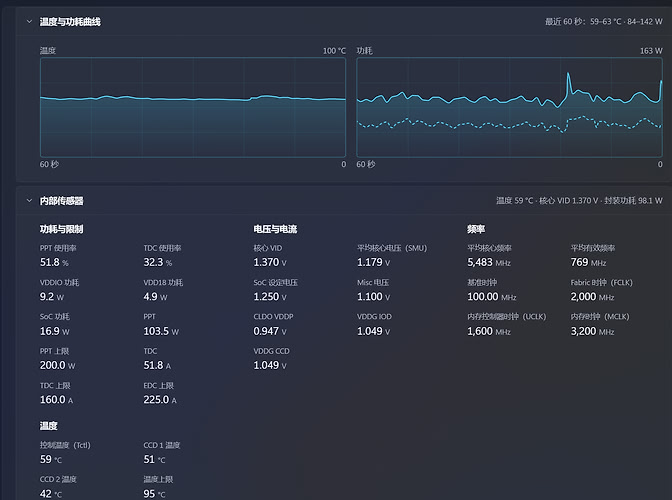Image resolution: width=672 pixels, height=500 pixels.
Task: Select the 基准时钟 value 100.00 MHz
Action: (x=492, y=296)
